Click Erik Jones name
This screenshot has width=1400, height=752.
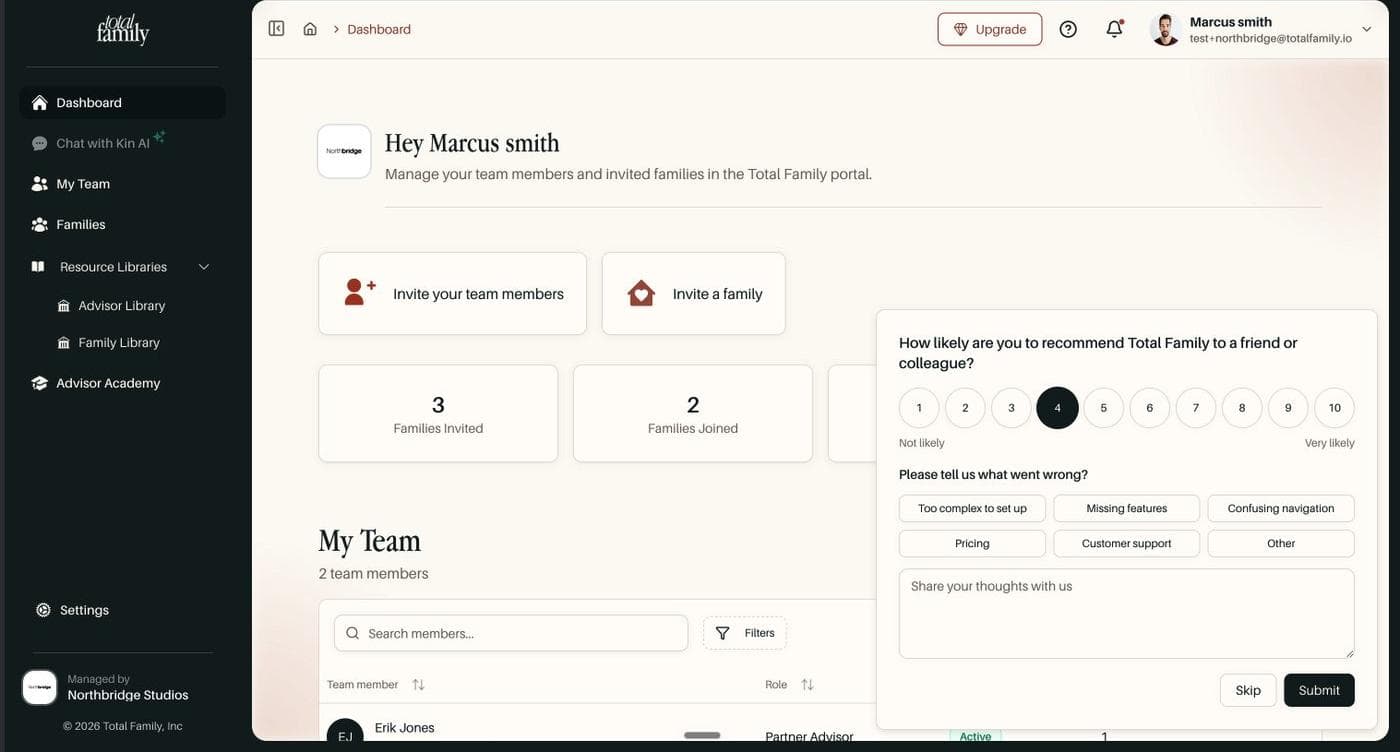(405, 728)
